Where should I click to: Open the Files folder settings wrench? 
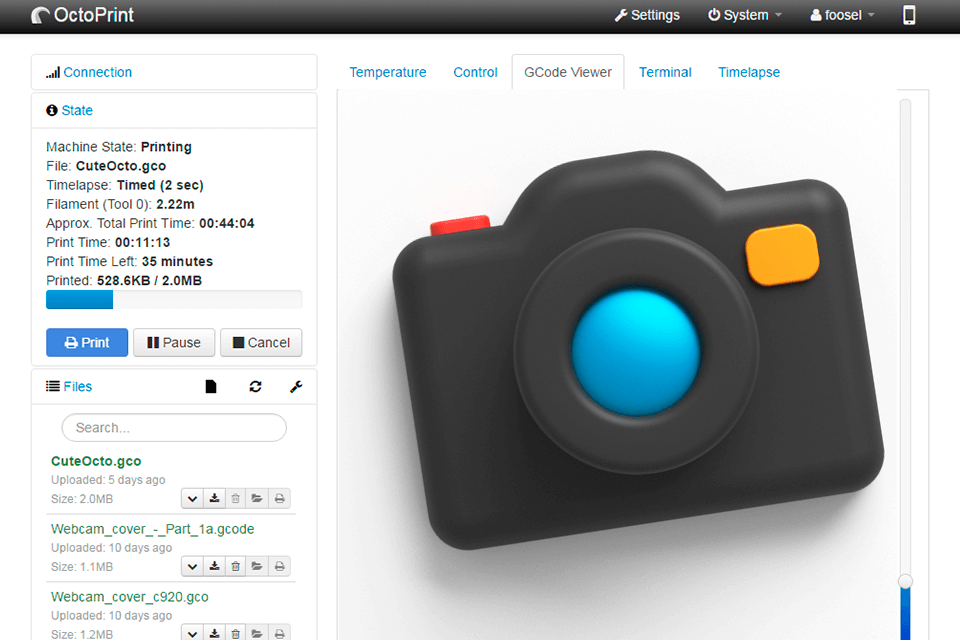pos(296,386)
